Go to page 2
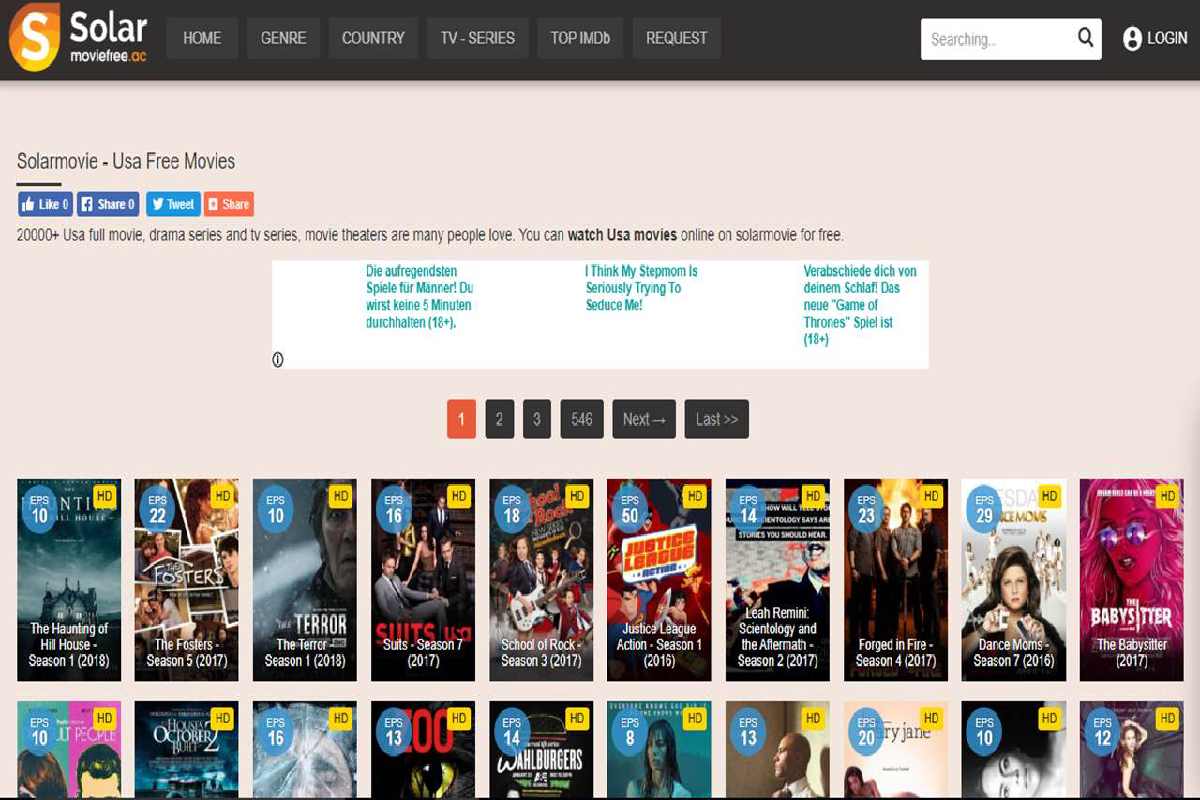The image size is (1200, 800). click(499, 419)
